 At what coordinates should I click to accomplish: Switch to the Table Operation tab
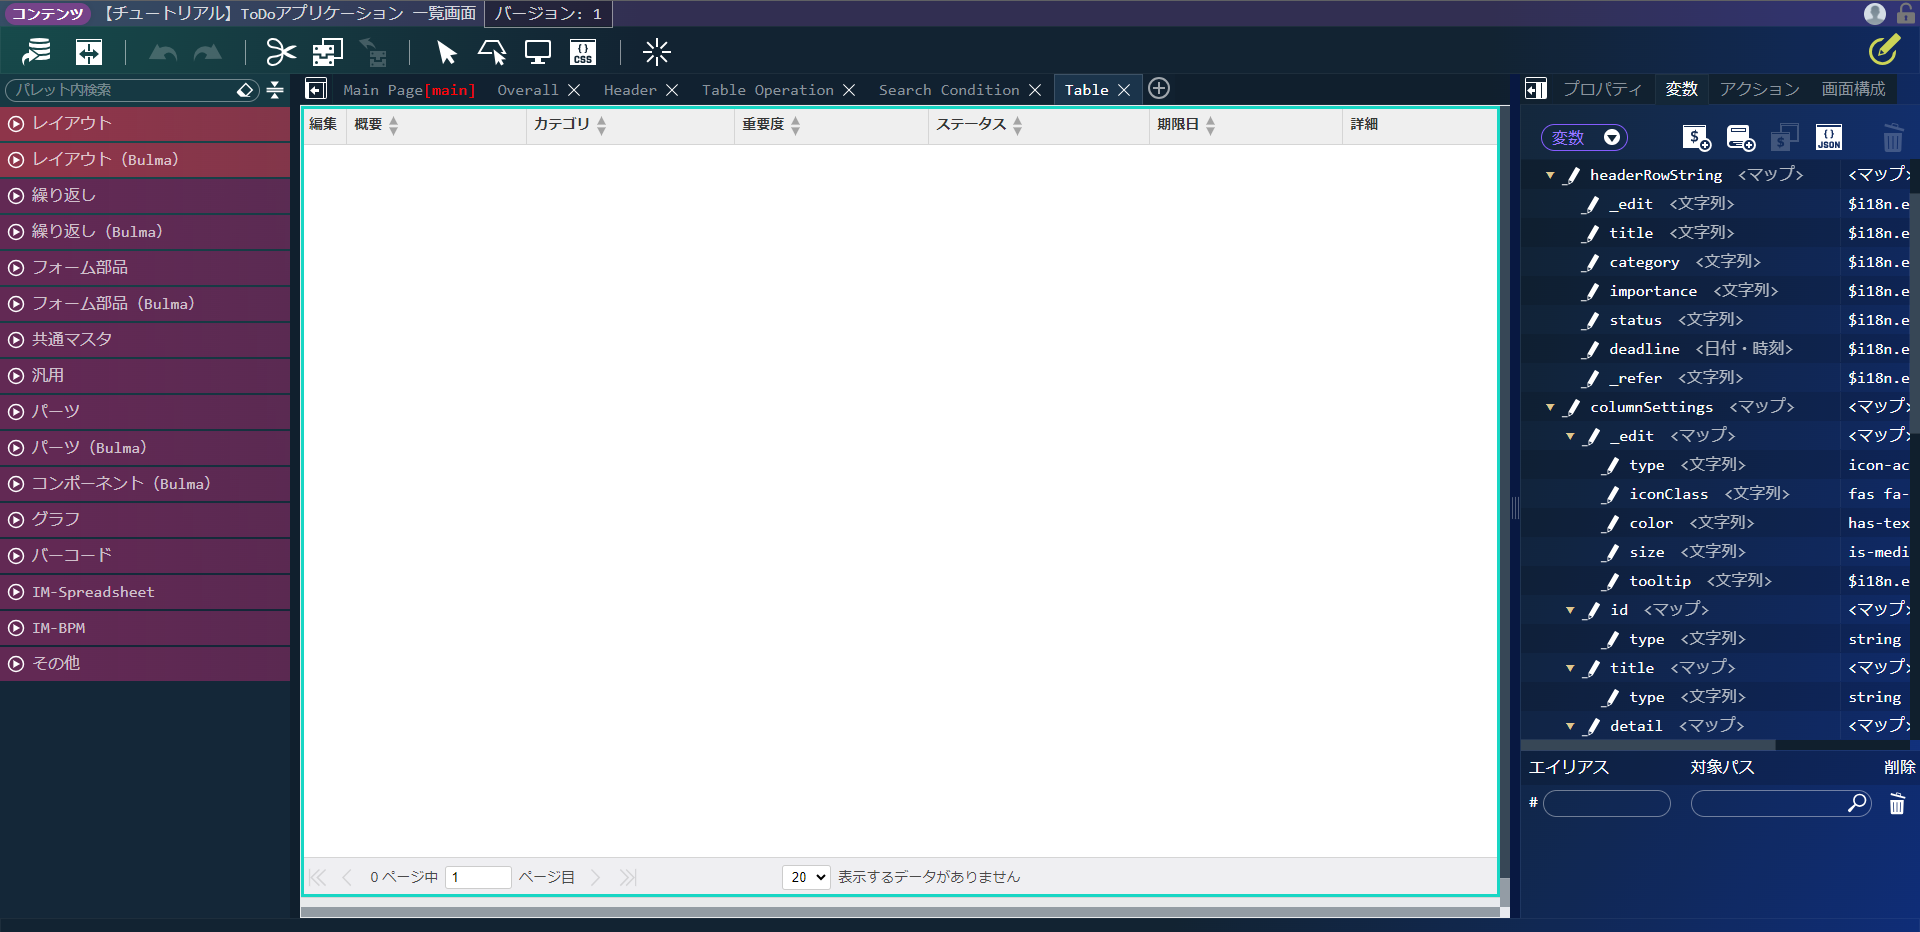coord(767,90)
